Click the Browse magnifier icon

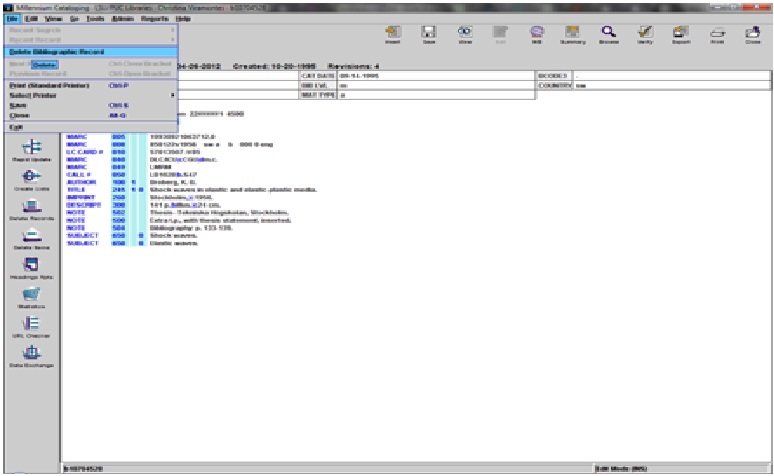(x=606, y=35)
